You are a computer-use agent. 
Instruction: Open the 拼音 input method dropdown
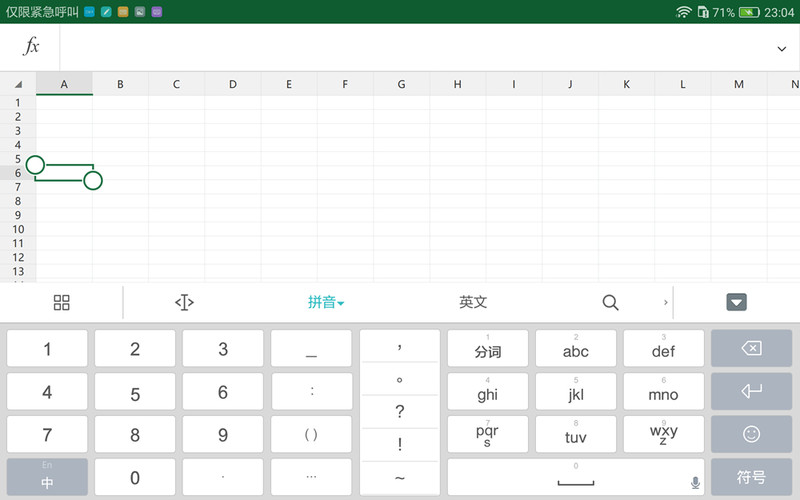pyautogui.click(x=326, y=303)
